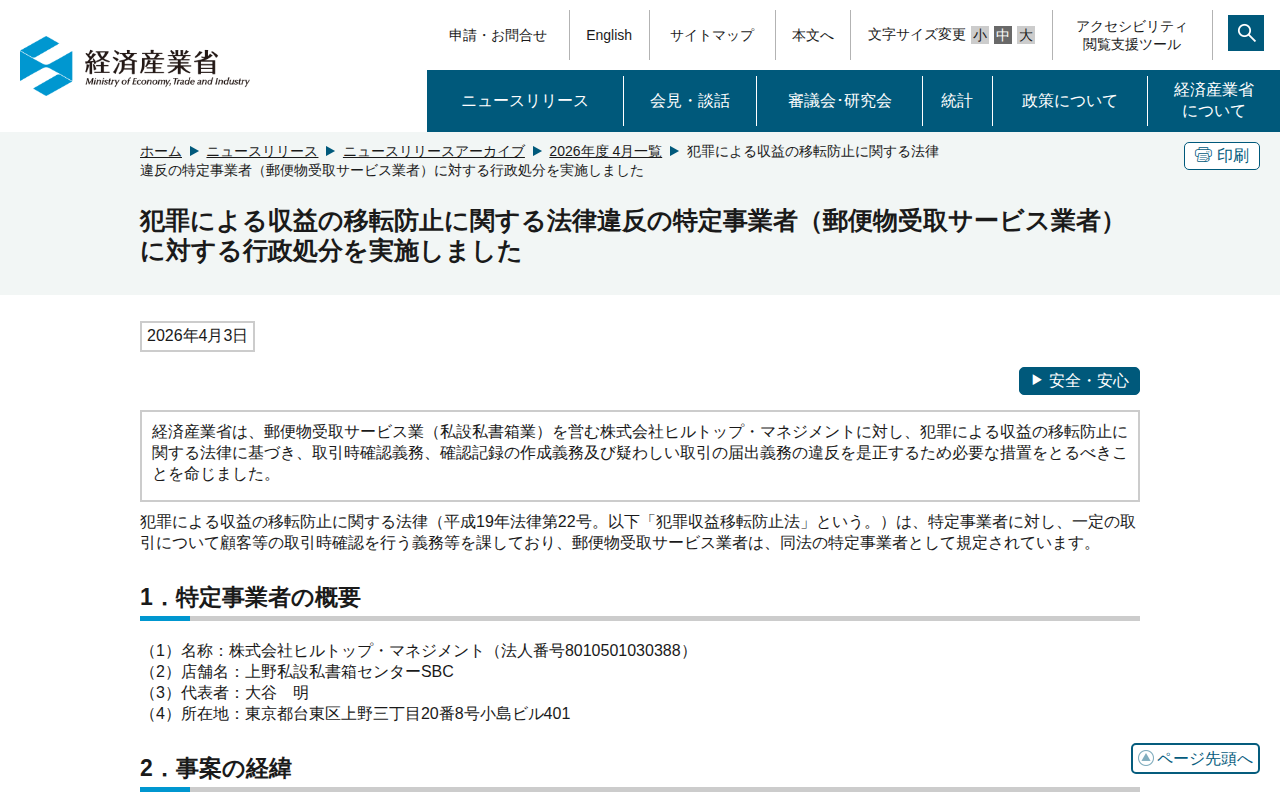Open the 経済産業省について menu
Screen dimensions: 1280x800
coord(1214,101)
